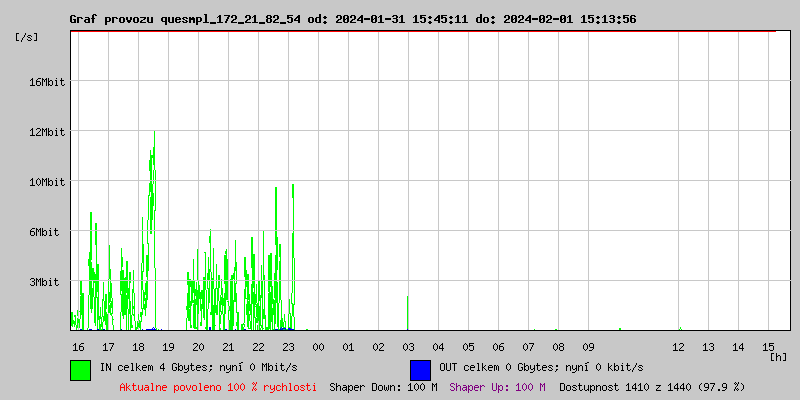Click hour 15 on the time axis
Image resolution: width=800 pixels, height=400 pixels.
(x=768, y=347)
